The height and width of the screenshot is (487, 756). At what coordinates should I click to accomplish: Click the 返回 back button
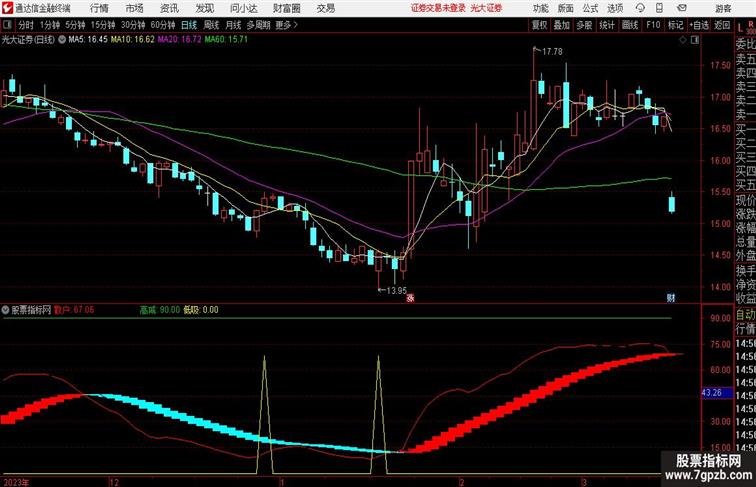(722, 25)
